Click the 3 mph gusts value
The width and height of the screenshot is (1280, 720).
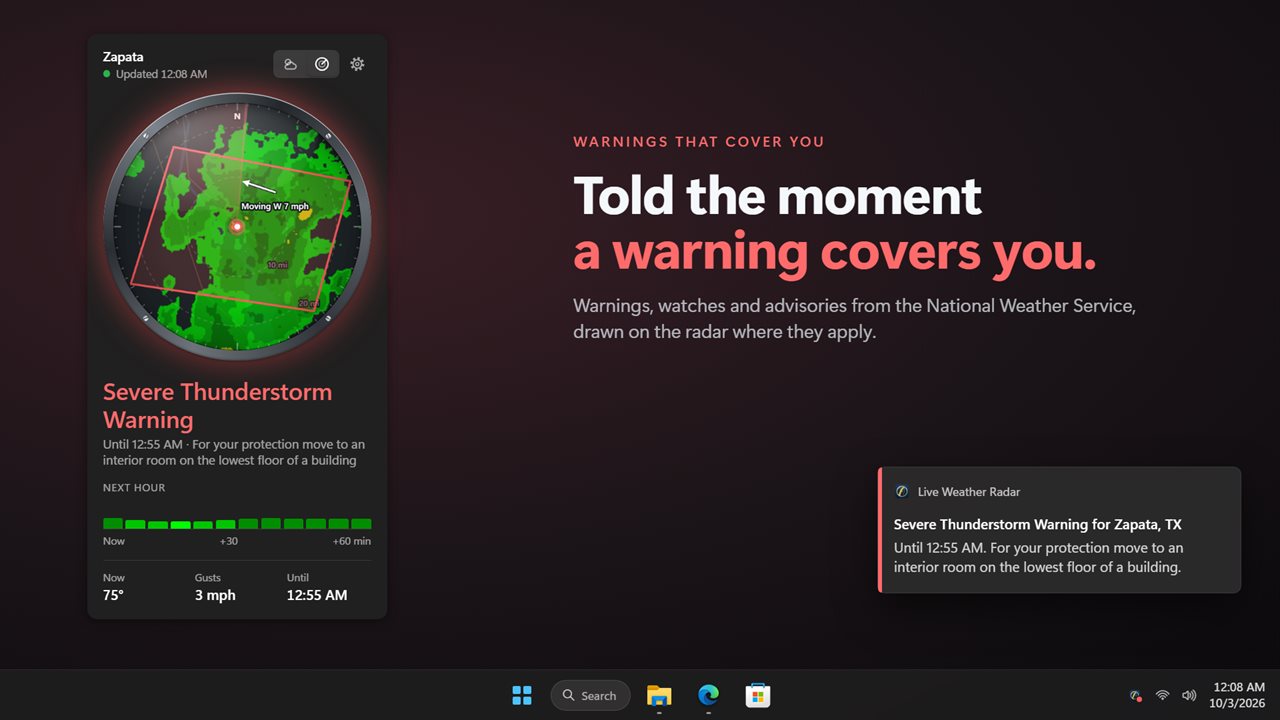[215, 595]
